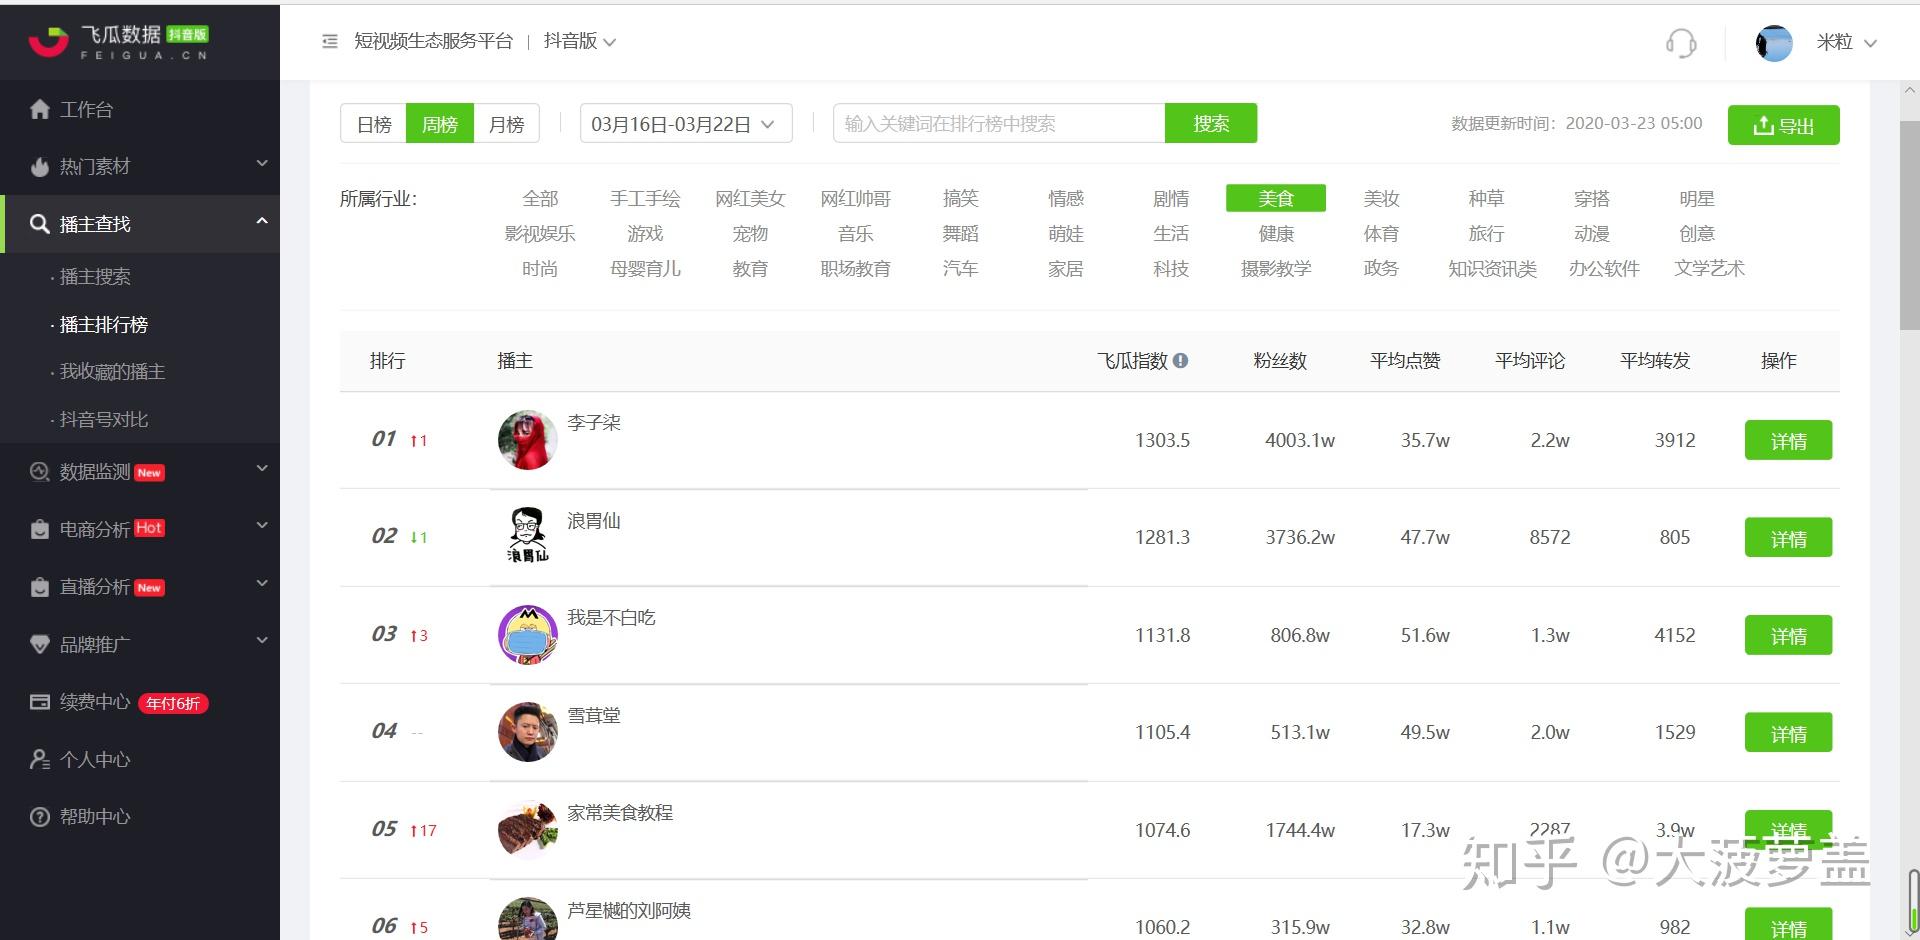Expand the 直播分析 sidebar menu
This screenshot has width=1920, height=940.
(x=262, y=583)
